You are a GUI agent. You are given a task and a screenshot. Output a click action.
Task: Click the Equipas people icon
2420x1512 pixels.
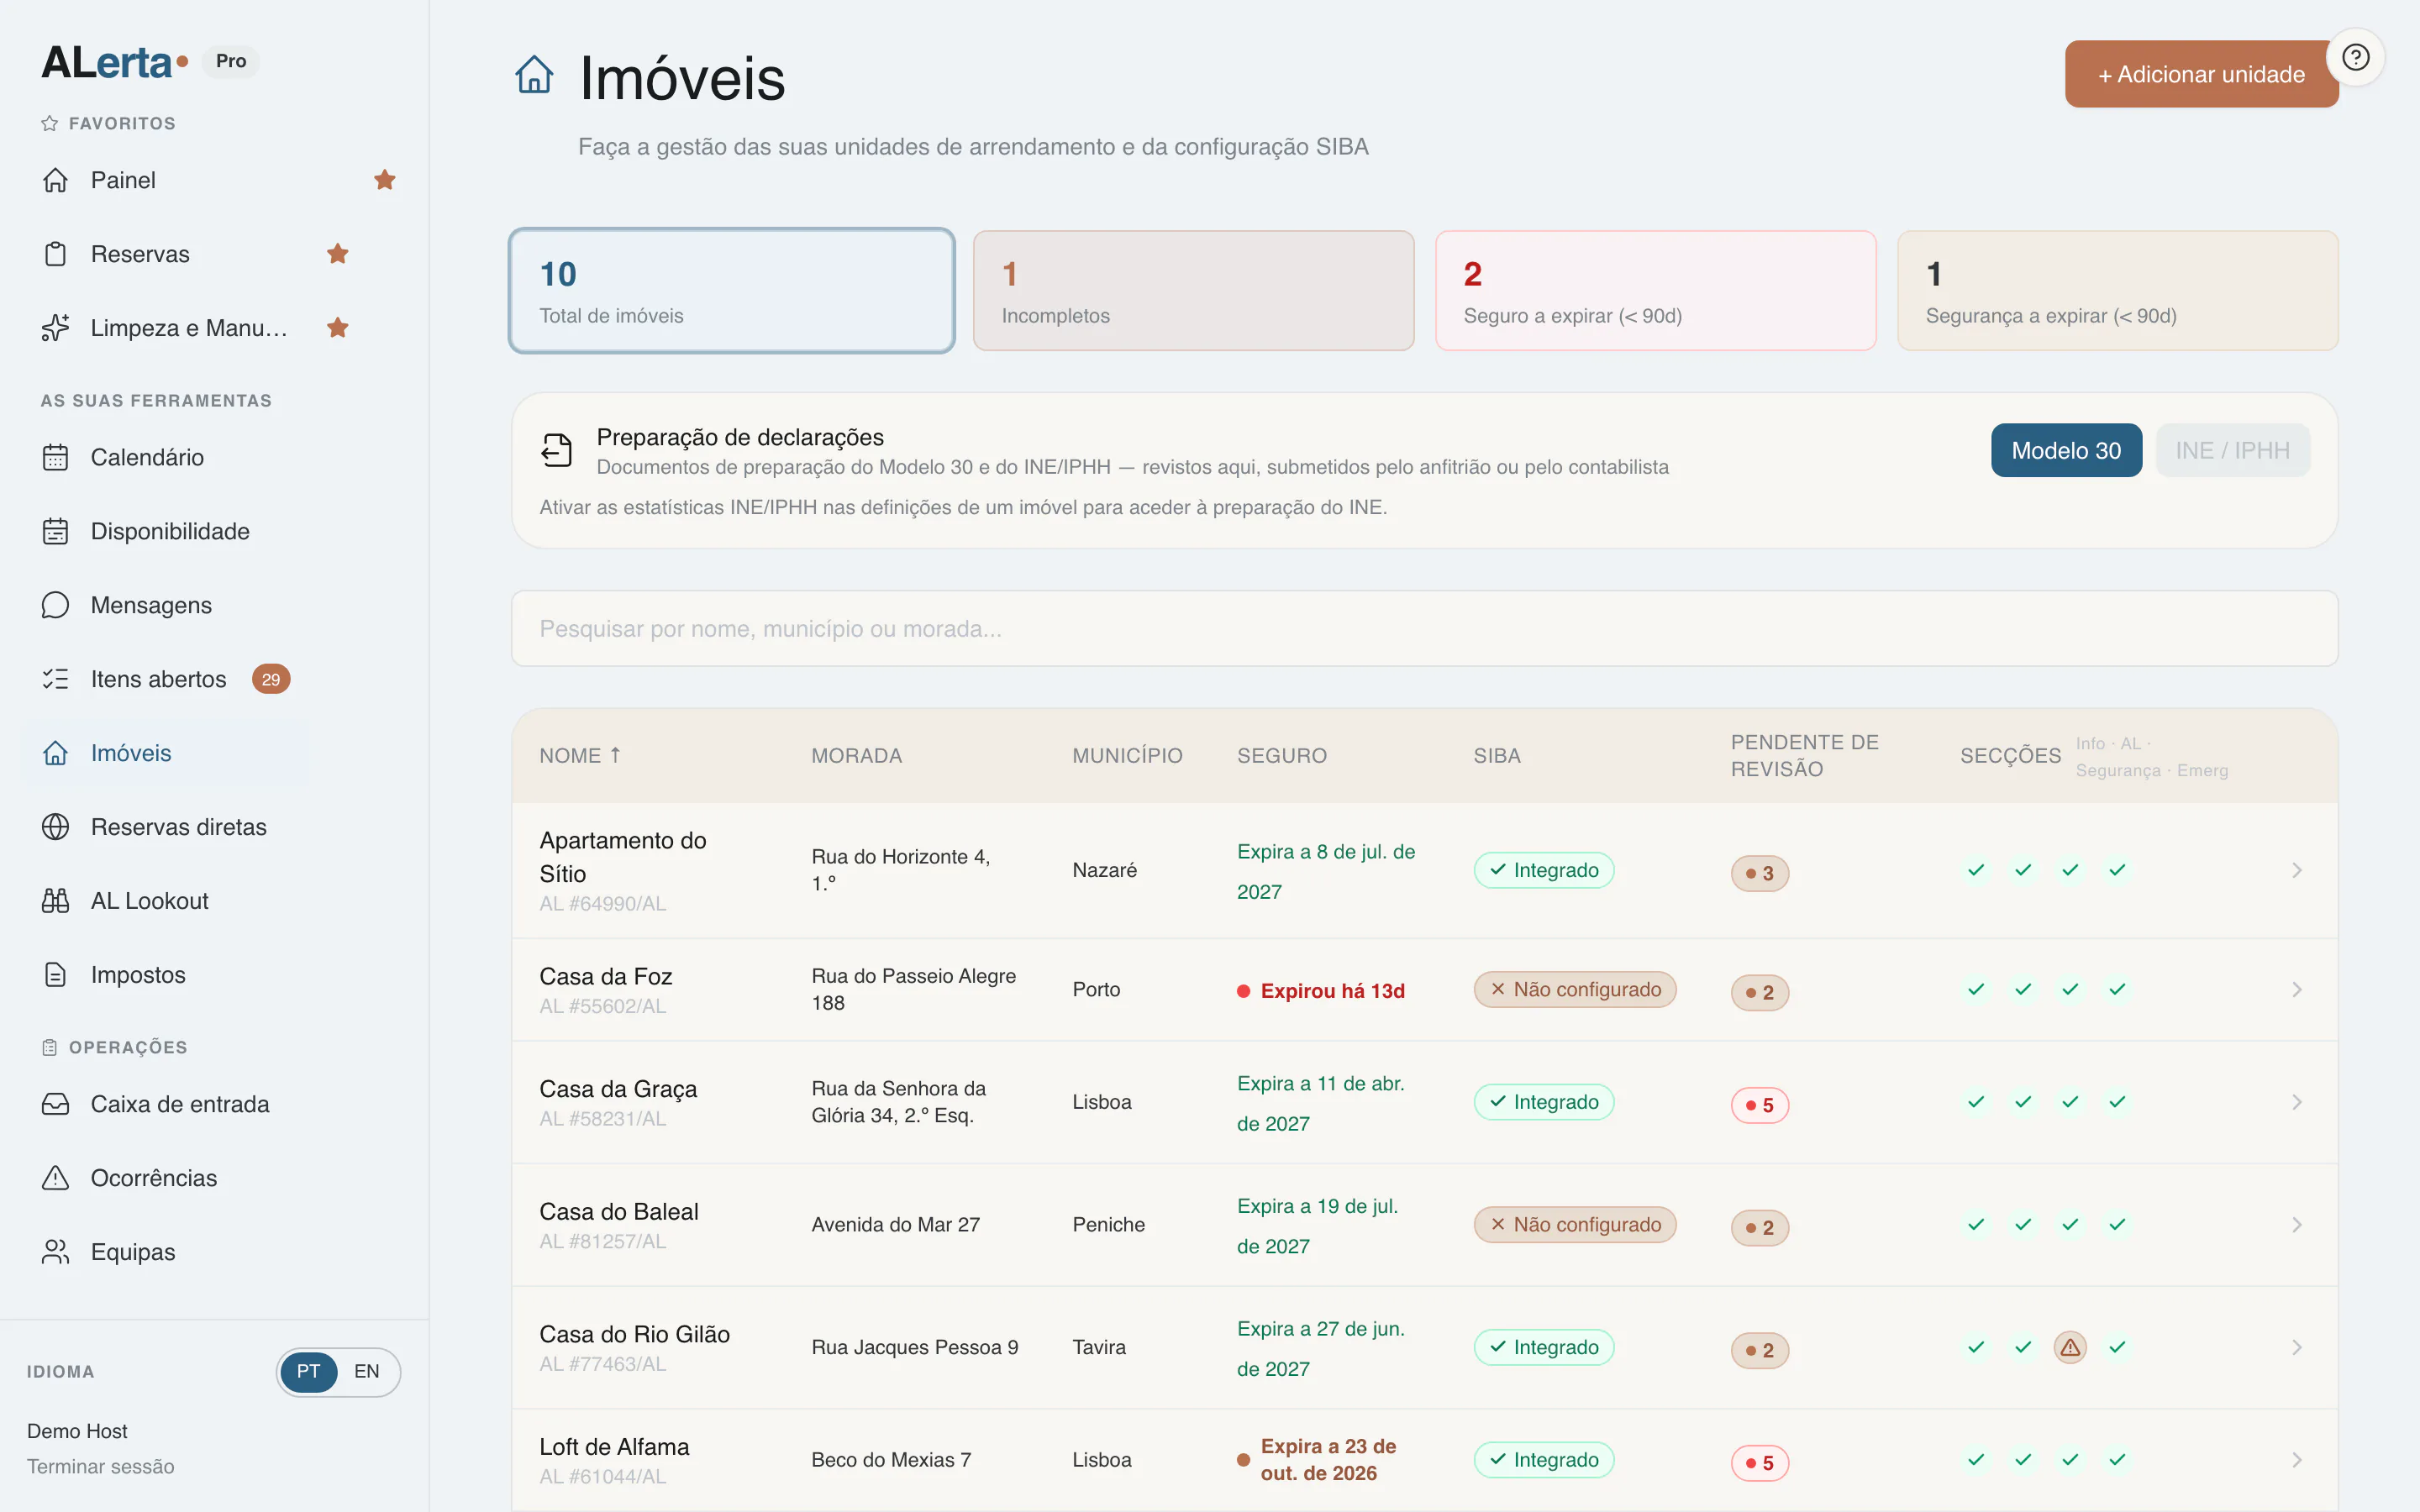click(56, 1252)
